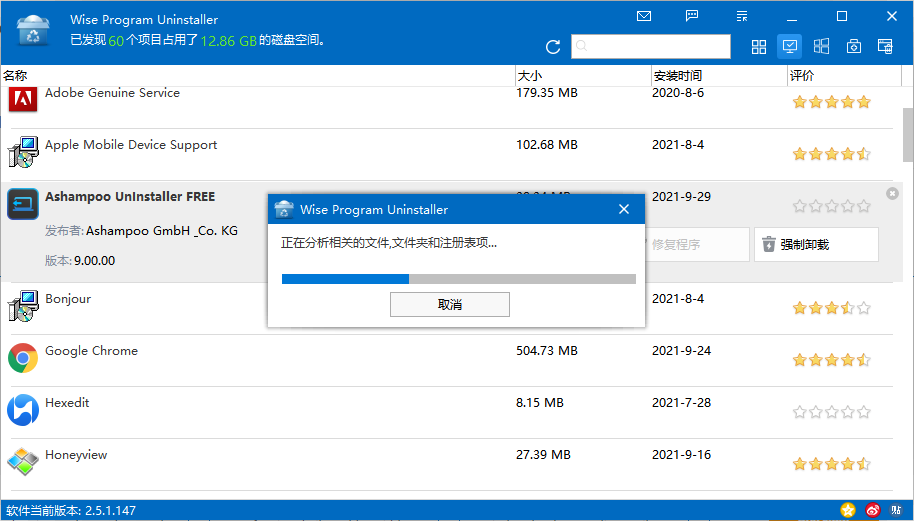Click Adobe size 179.35 MB
The height and width of the screenshot is (521, 914).
point(547,93)
